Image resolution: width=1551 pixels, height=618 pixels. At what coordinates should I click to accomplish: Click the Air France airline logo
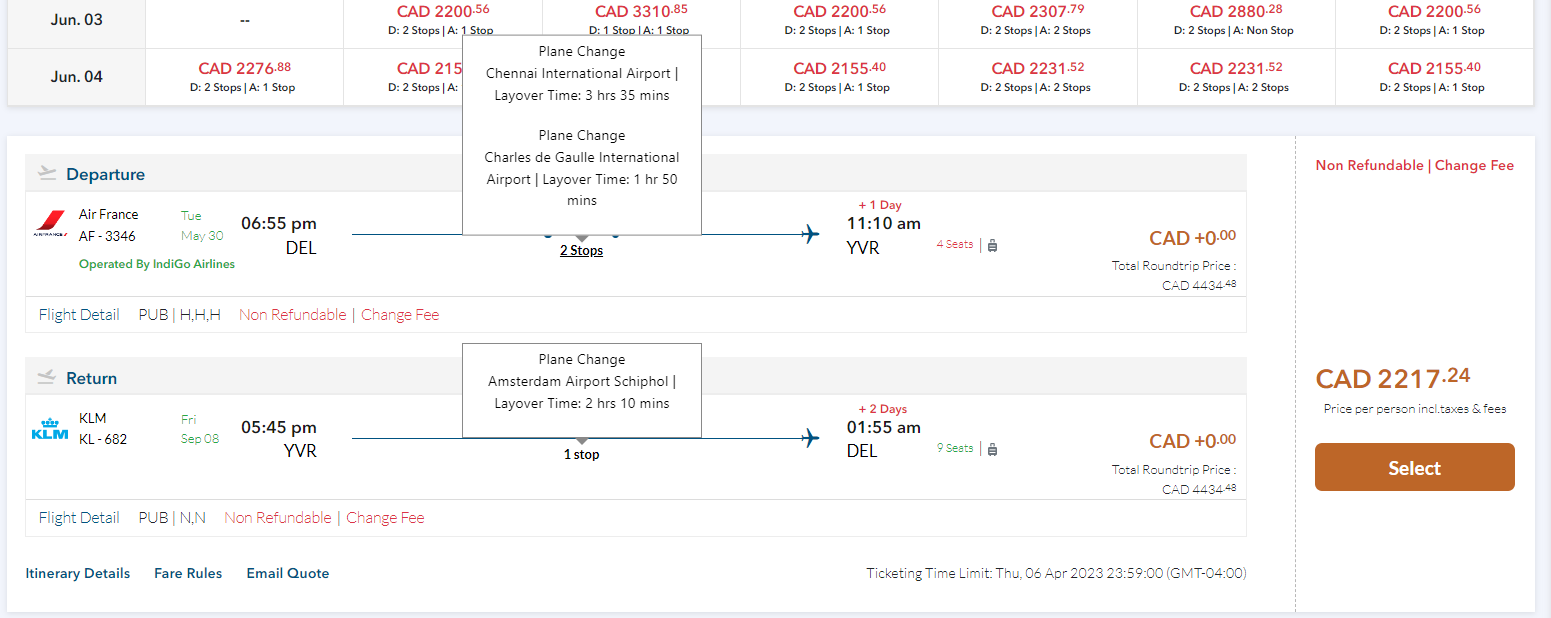coord(49,225)
